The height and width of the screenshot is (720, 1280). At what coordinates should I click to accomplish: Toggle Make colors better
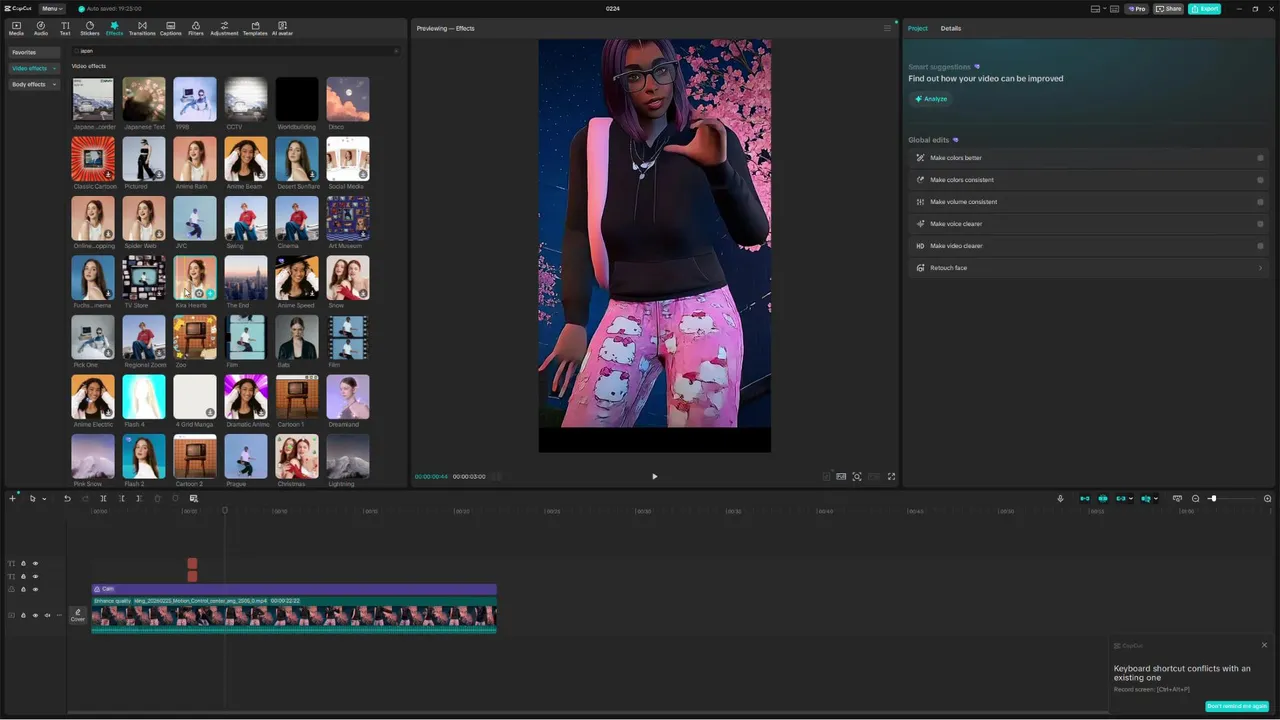click(1260, 158)
